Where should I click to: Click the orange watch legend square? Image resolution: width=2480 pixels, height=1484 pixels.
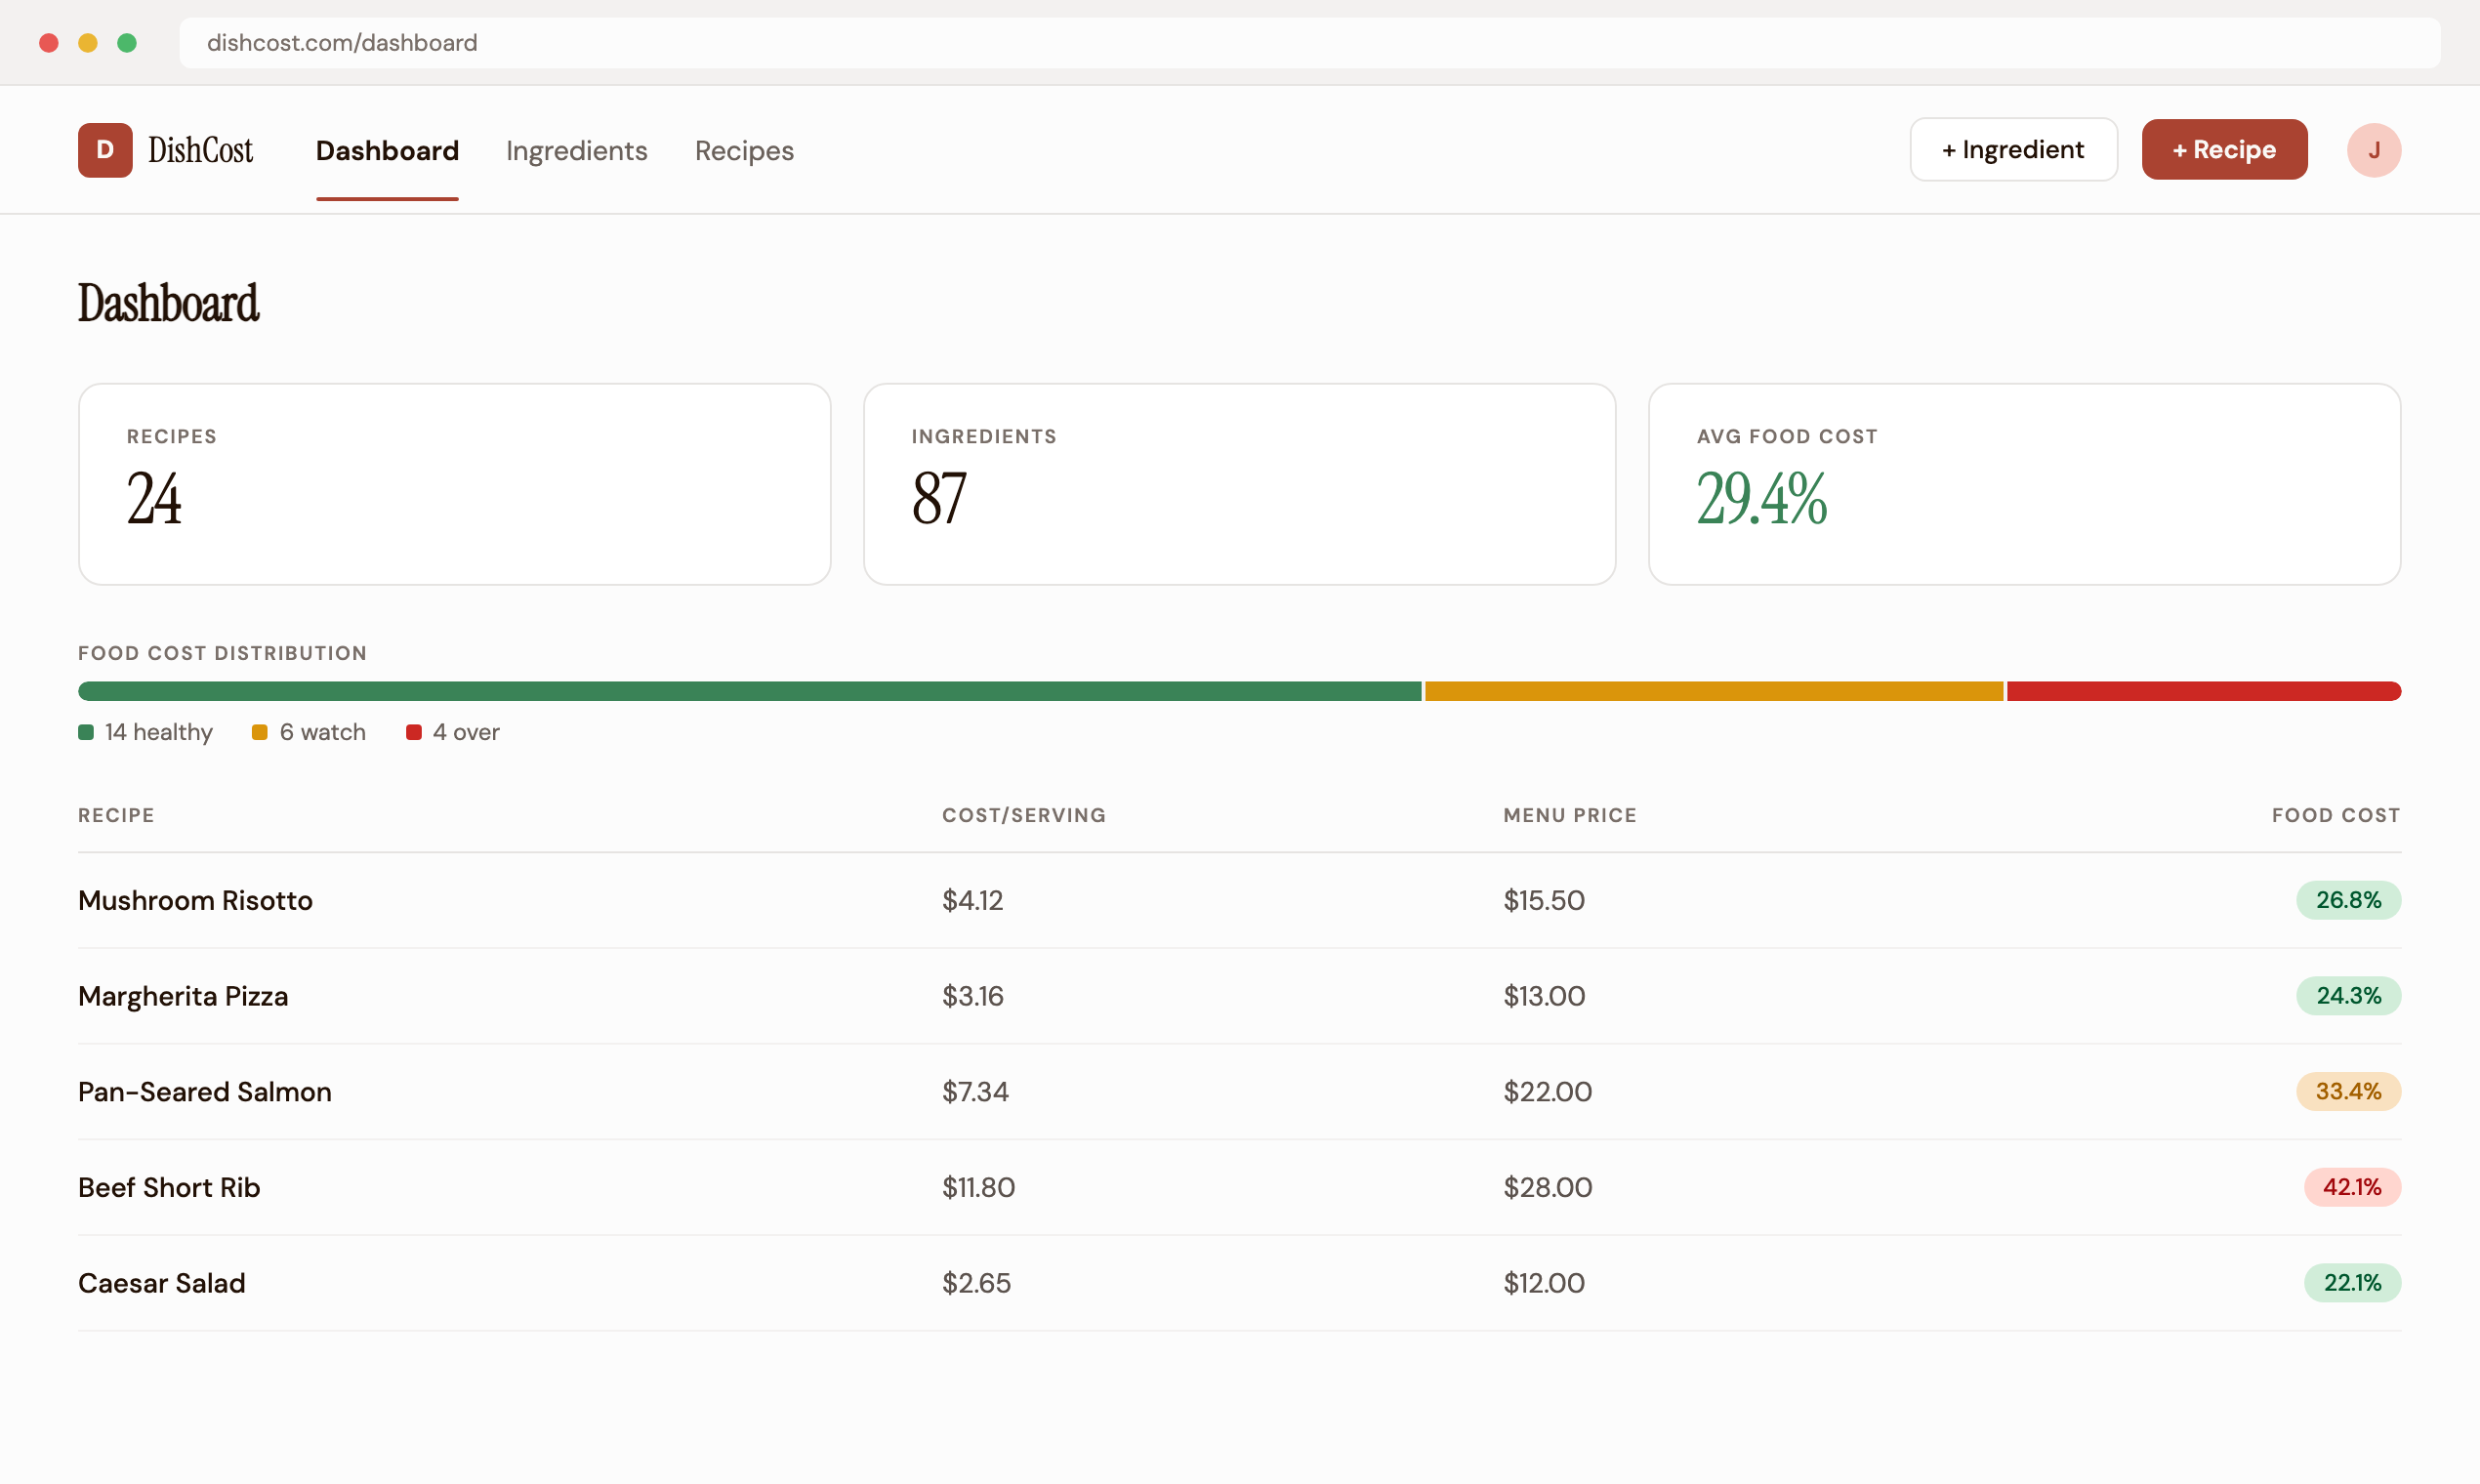click(260, 732)
